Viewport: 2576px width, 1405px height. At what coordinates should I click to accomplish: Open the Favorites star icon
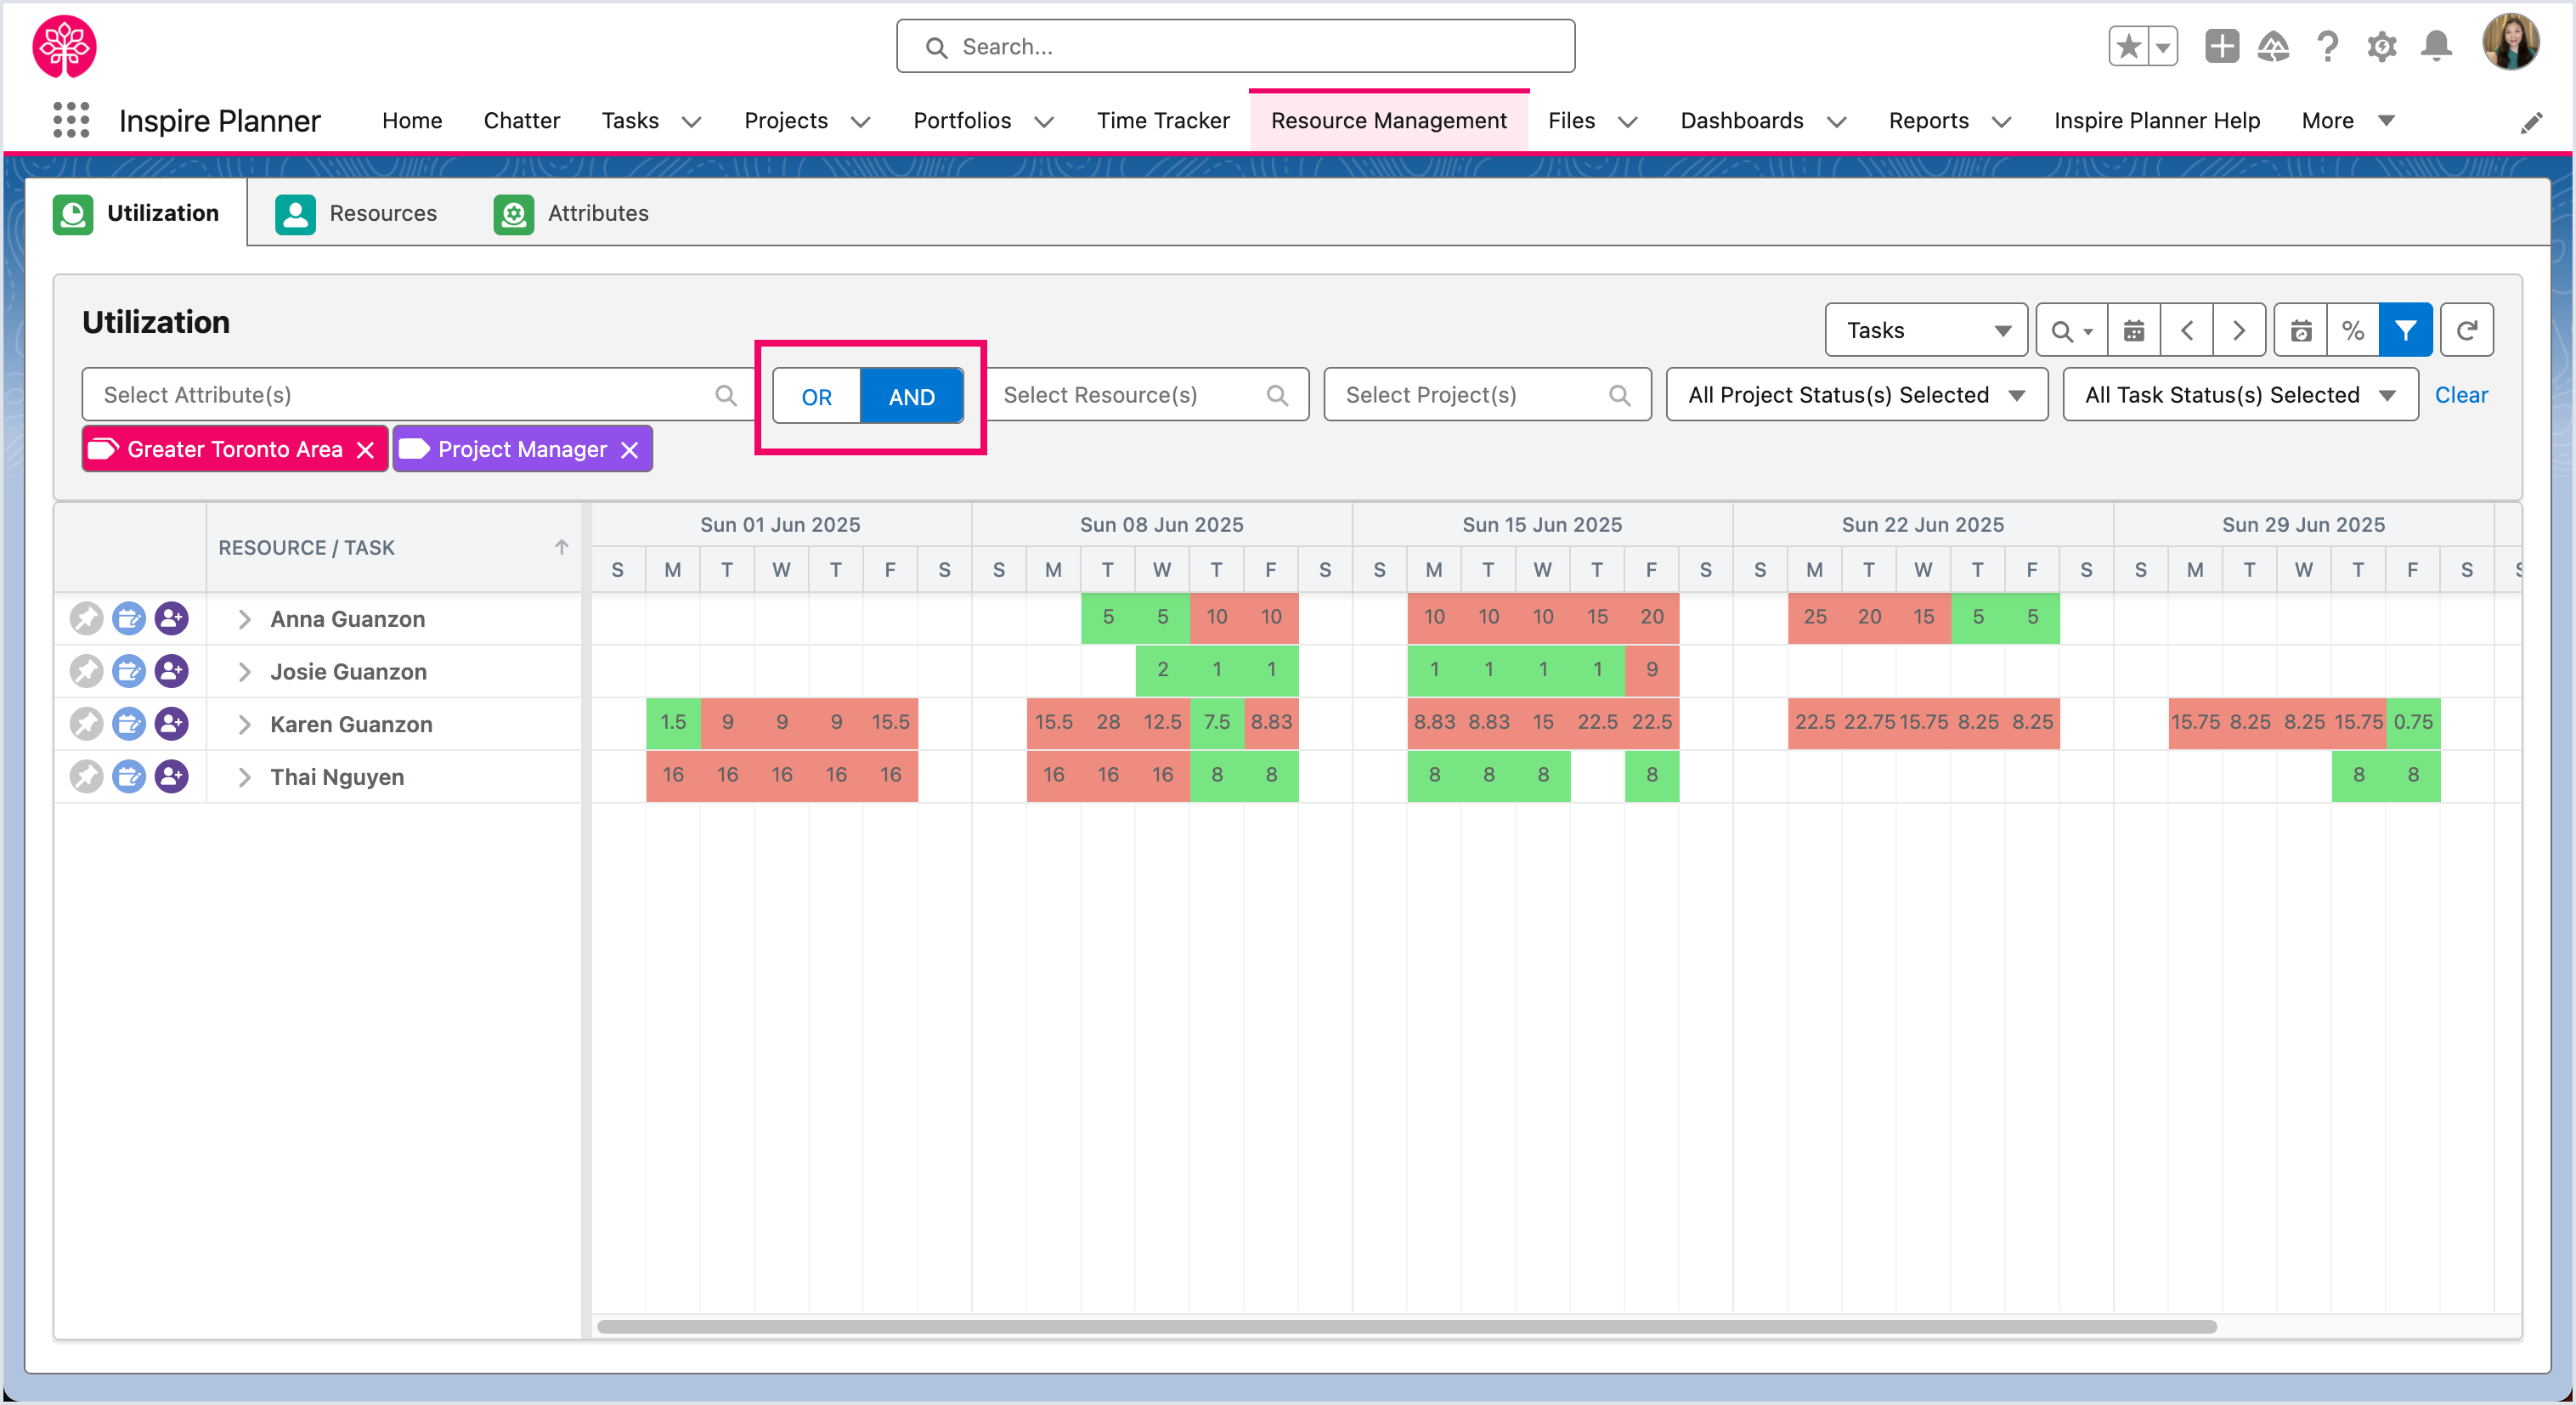[x=2129, y=46]
